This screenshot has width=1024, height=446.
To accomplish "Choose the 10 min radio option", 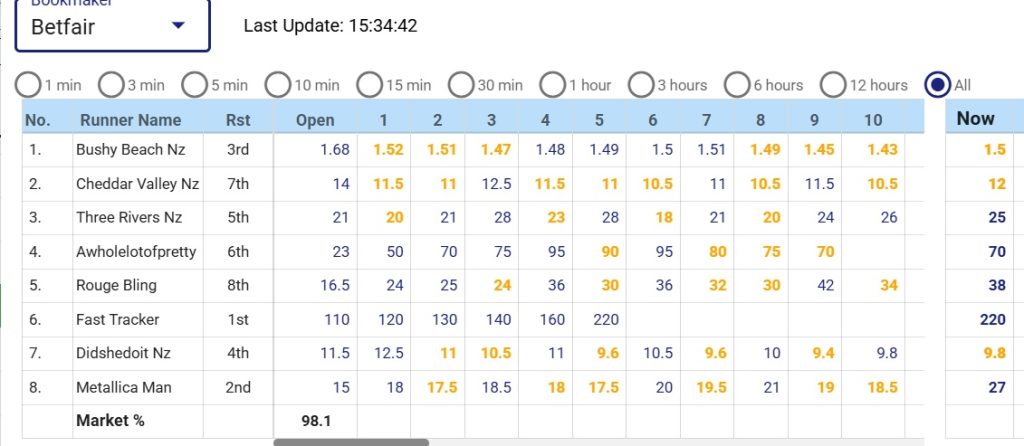I will click(x=278, y=85).
